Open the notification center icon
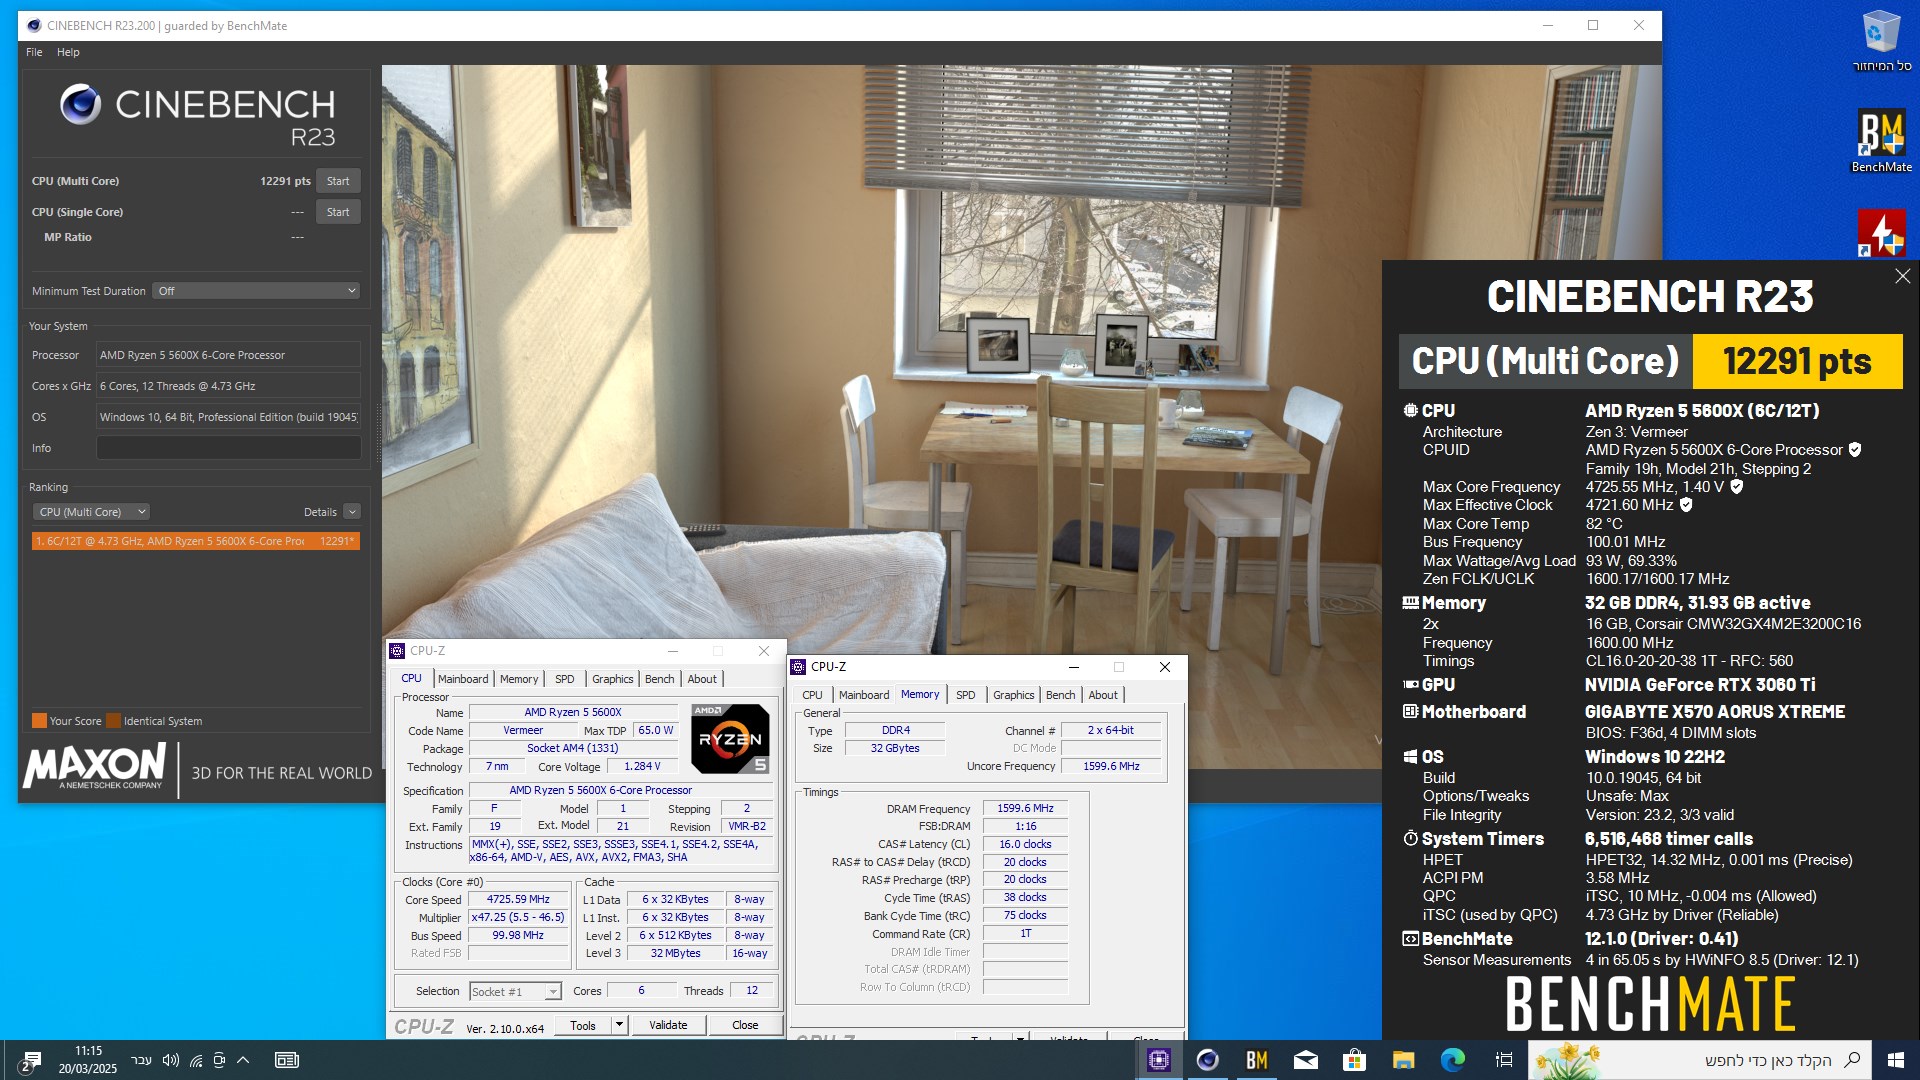 tap(29, 1061)
